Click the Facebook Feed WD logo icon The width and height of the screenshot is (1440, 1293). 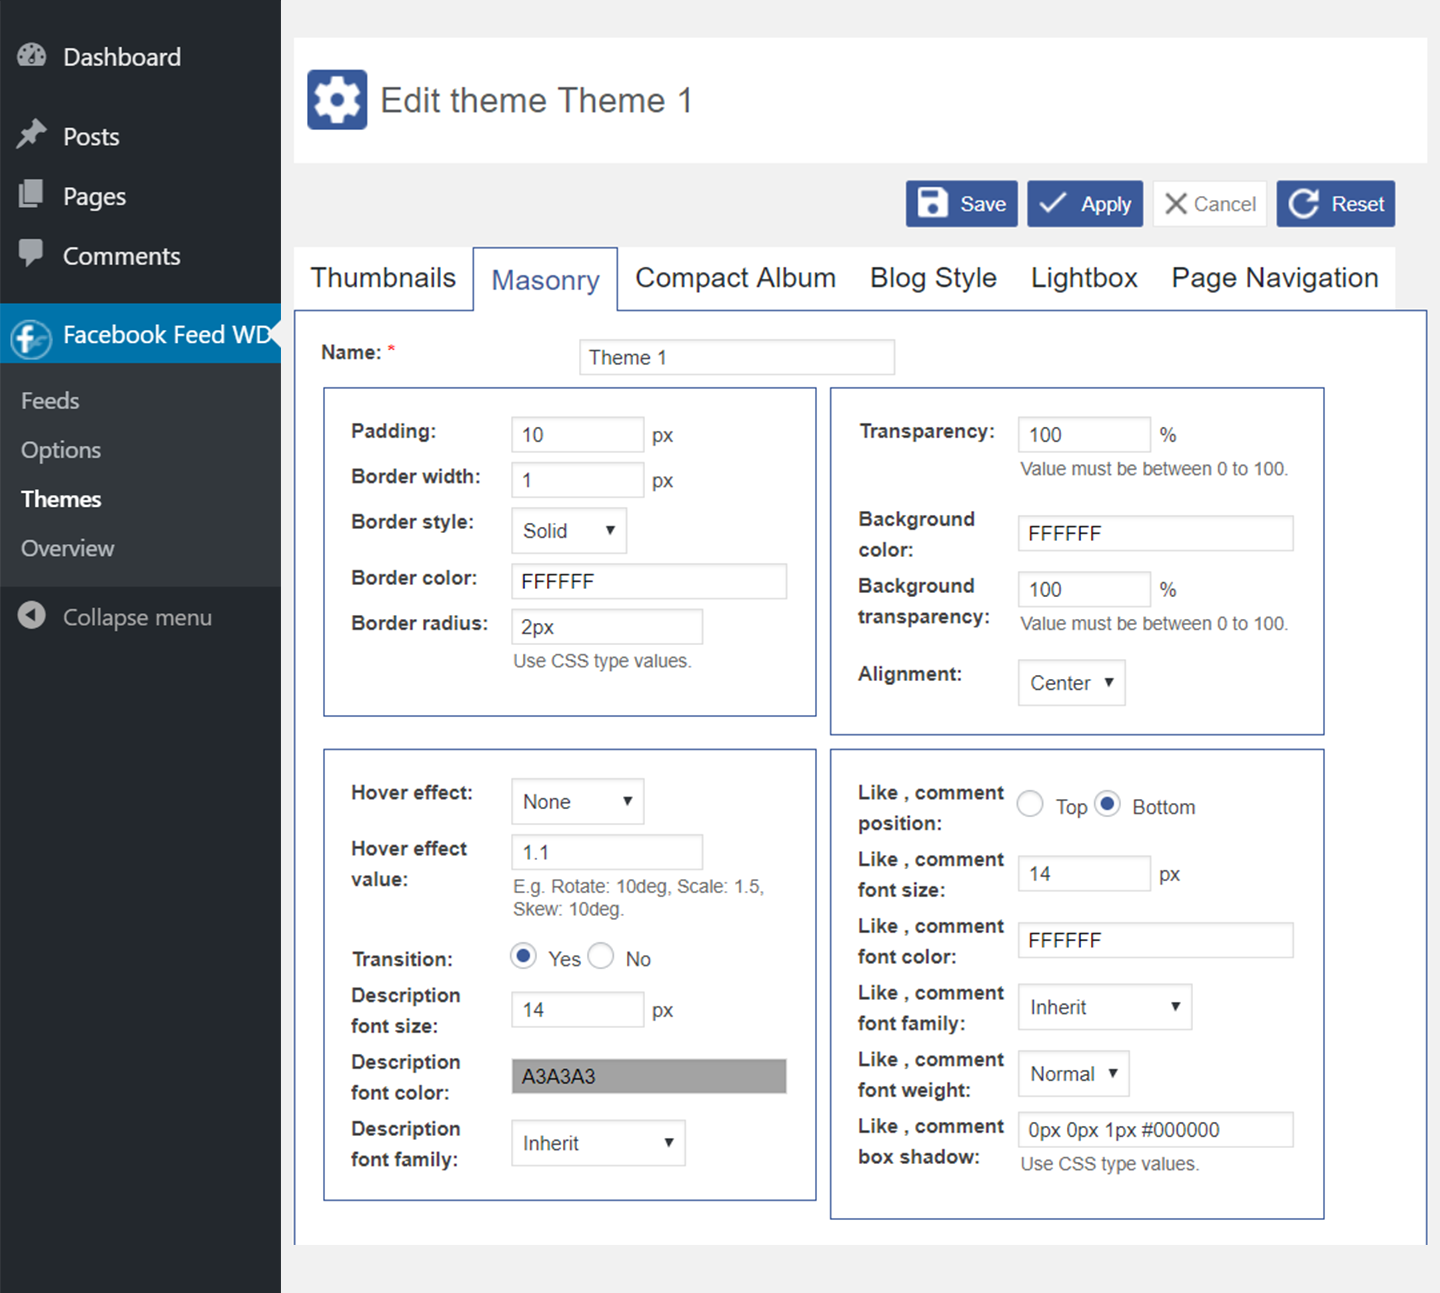pyautogui.click(x=31, y=339)
